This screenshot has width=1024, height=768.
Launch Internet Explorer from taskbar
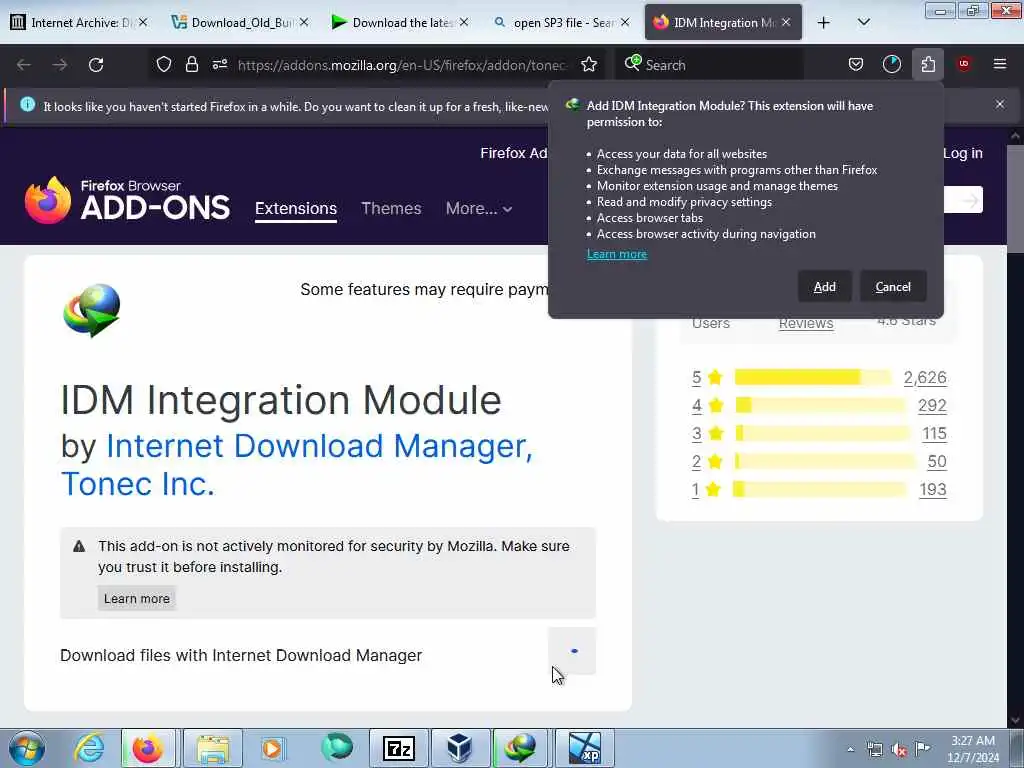tap(89, 748)
